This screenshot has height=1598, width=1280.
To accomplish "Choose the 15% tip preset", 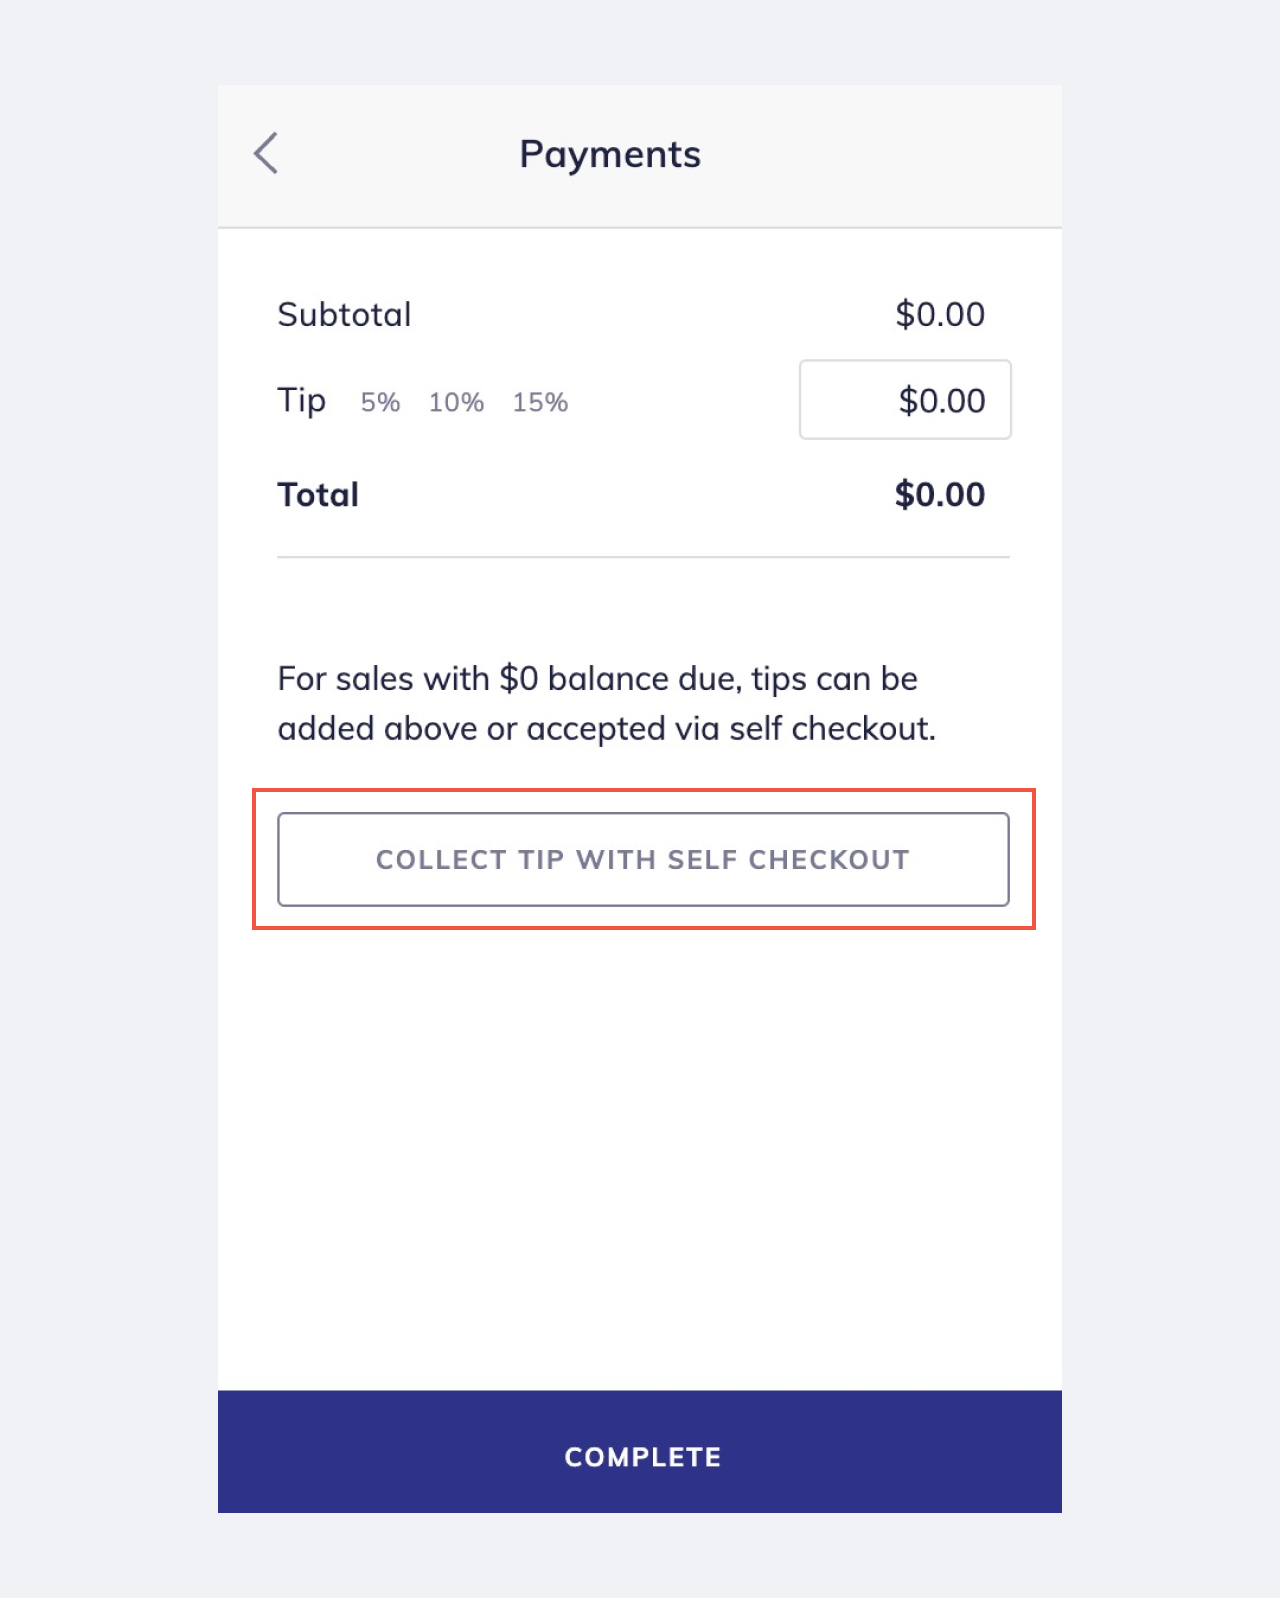I will coord(541,401).
